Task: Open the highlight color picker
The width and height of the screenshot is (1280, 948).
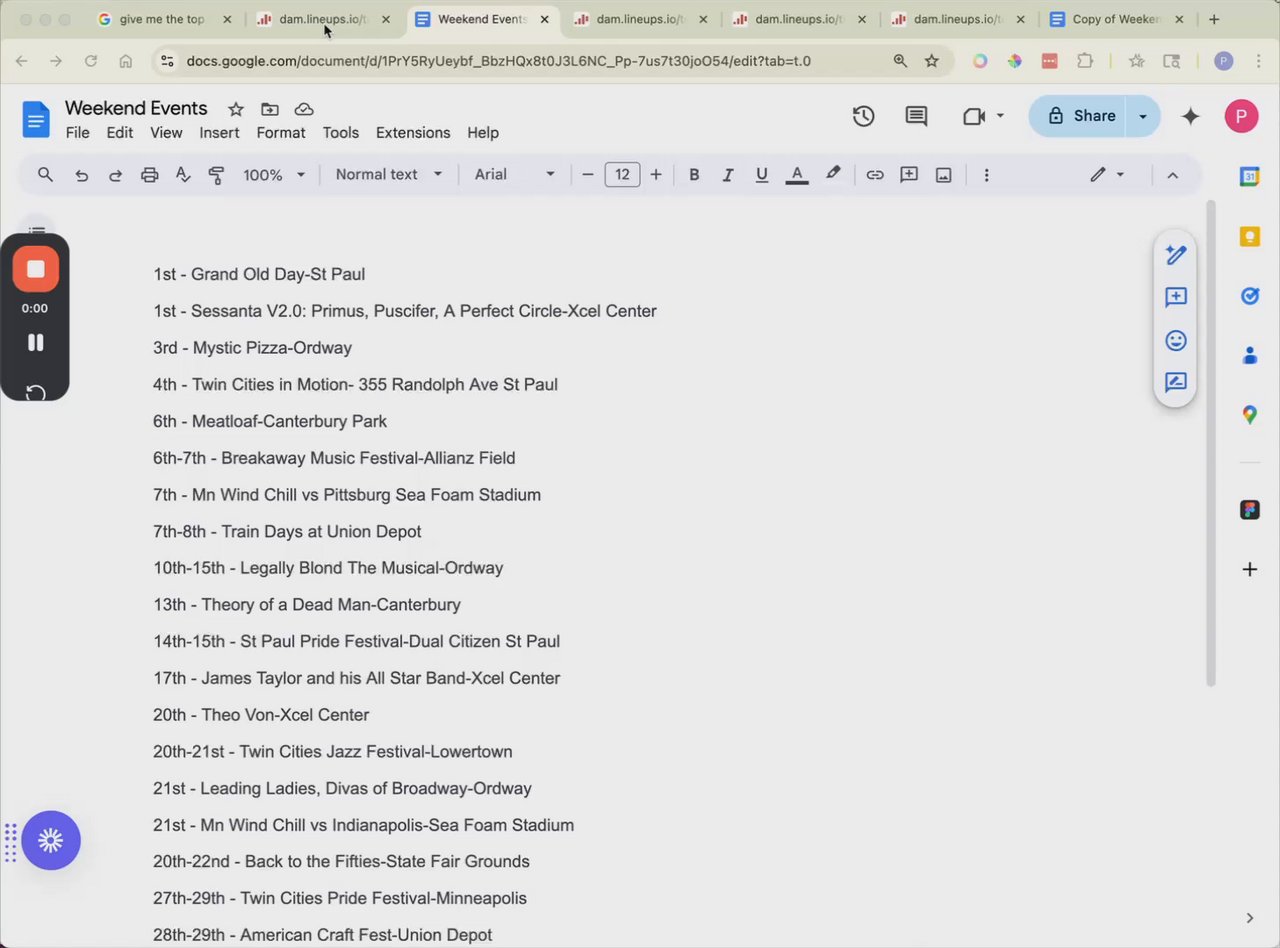Action: [x=832, y=175]
